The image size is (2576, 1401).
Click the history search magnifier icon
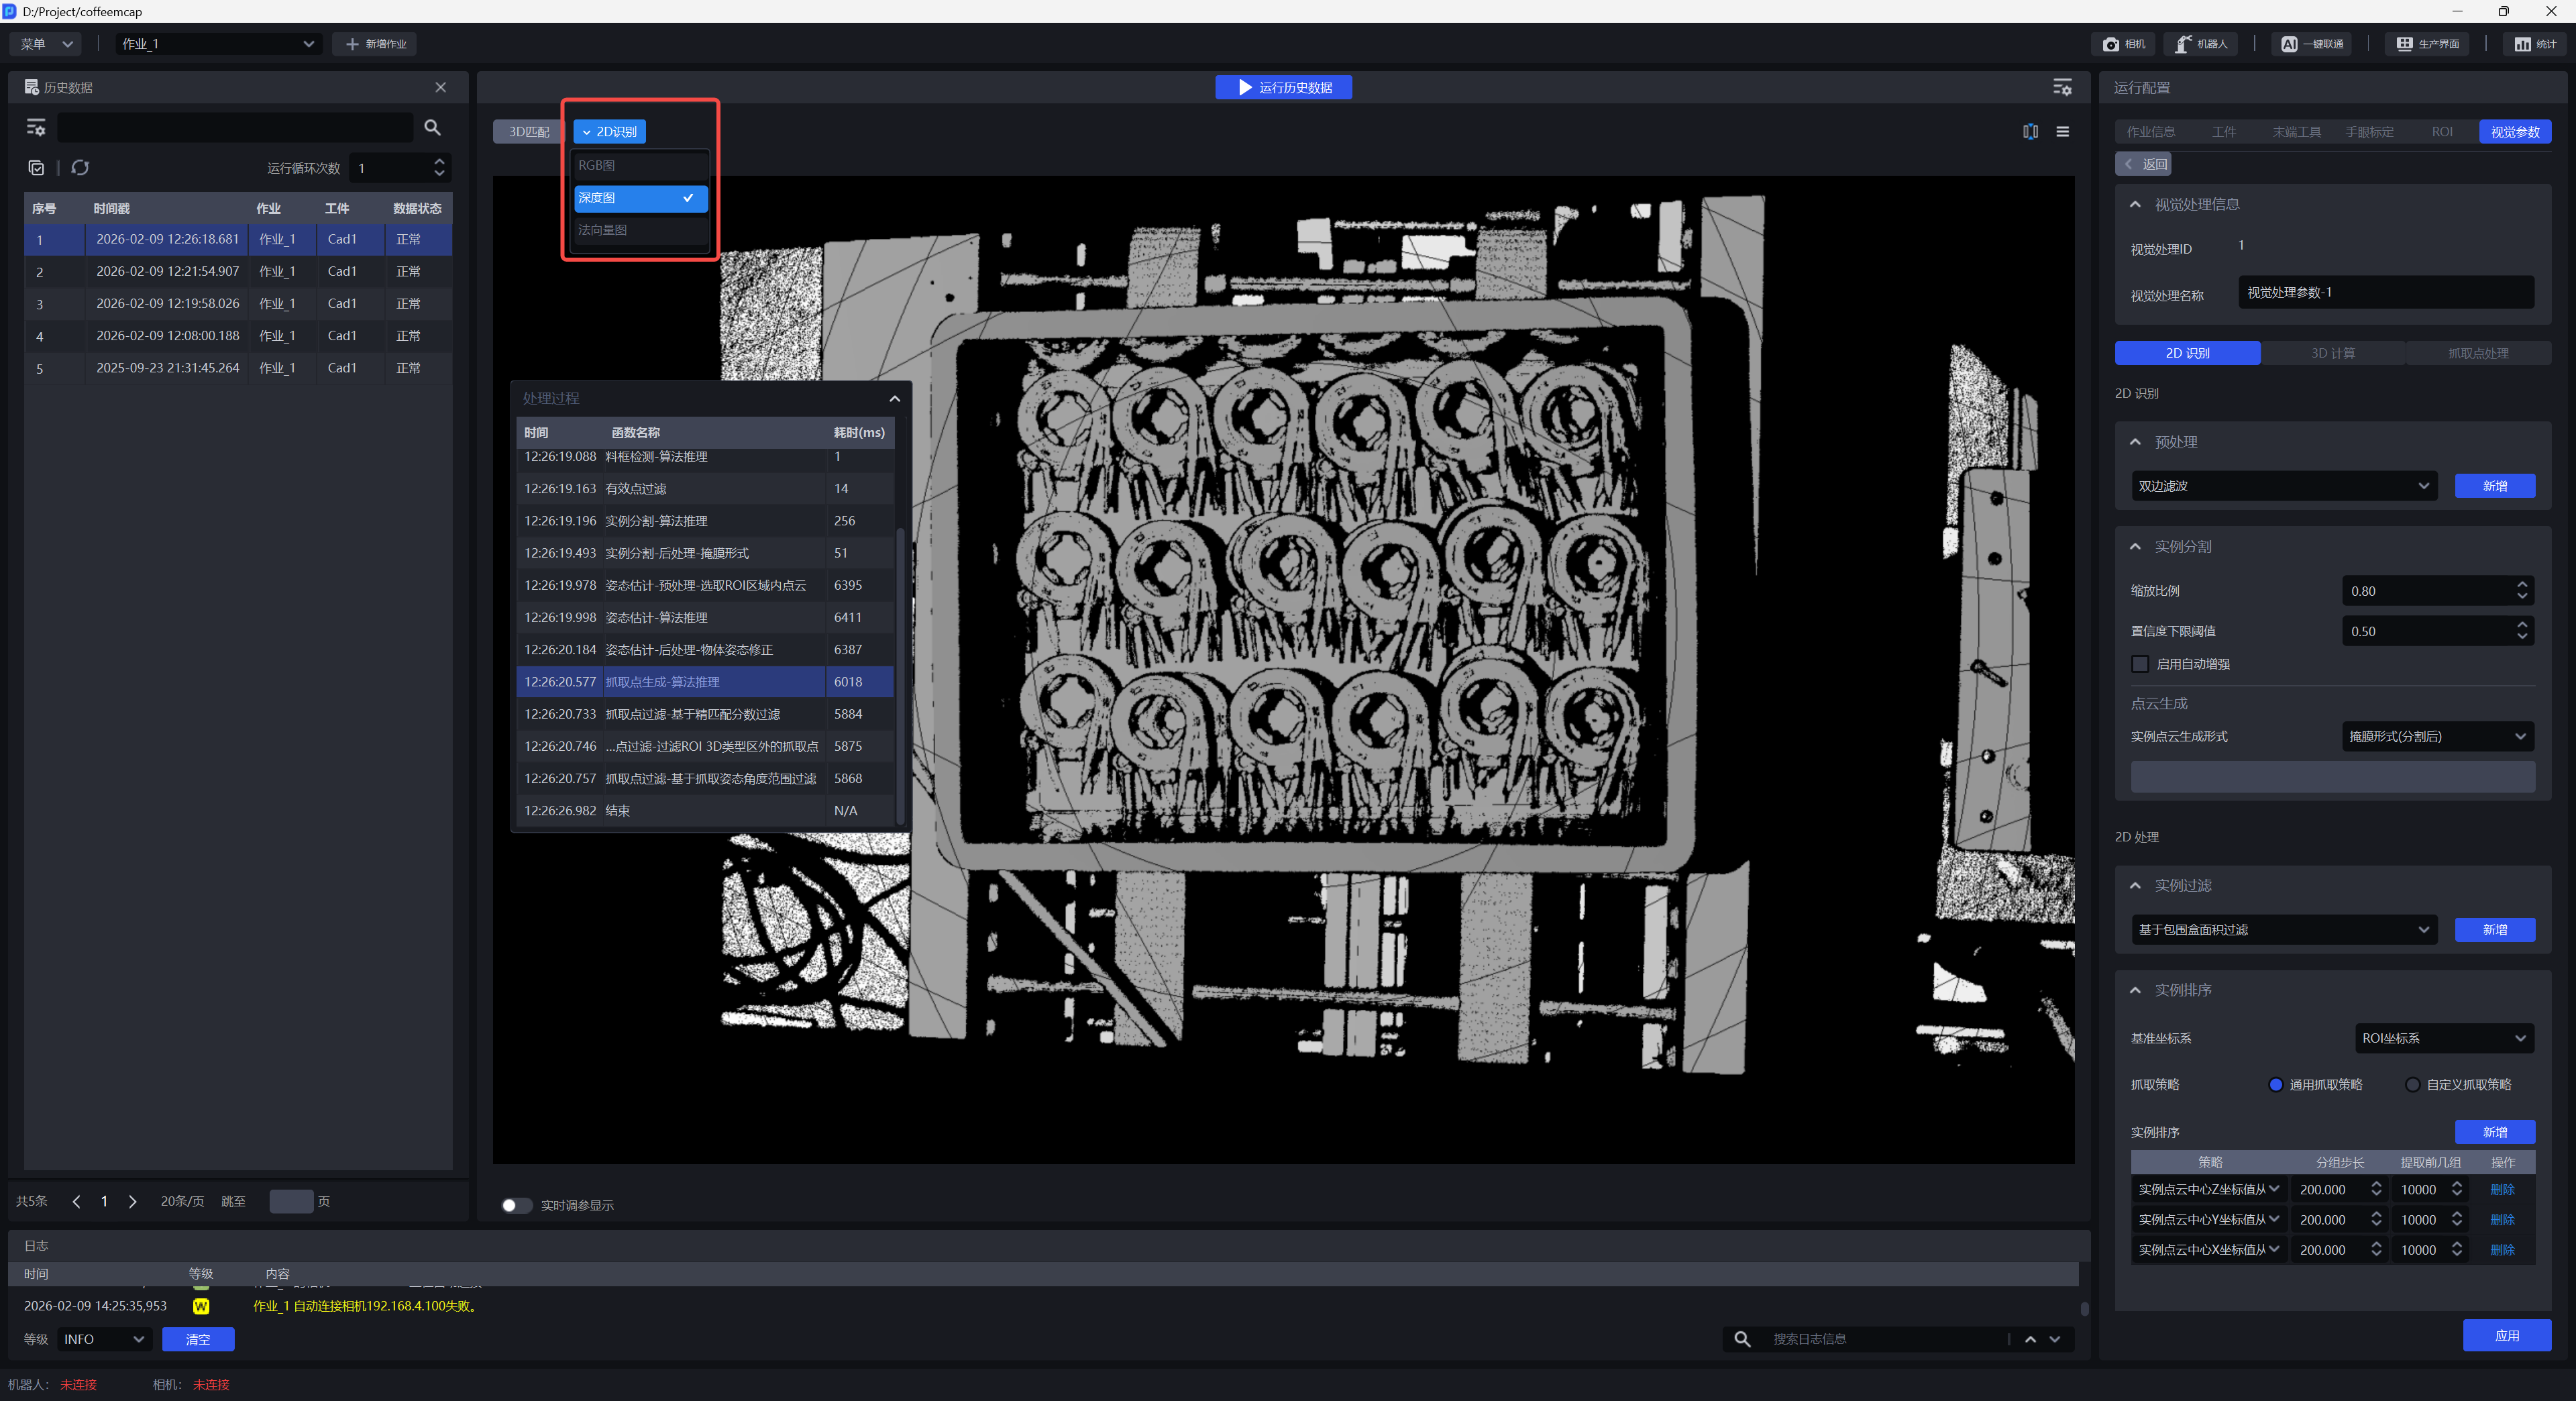click(x=432, y=127)
